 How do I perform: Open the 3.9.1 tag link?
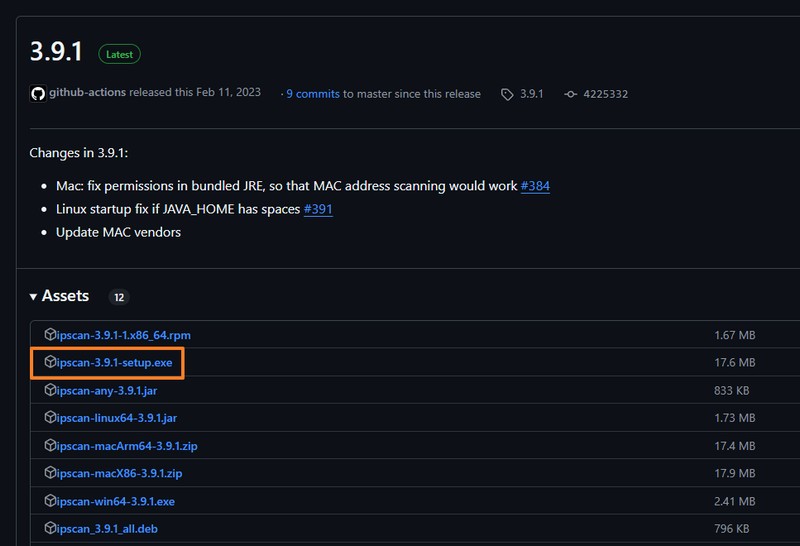[532, 94]
